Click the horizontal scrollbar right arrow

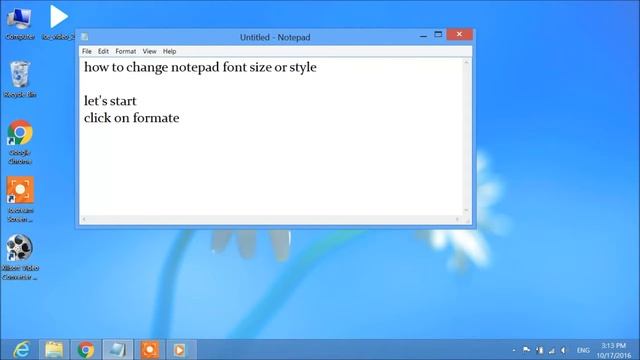(x=457, y=220)
